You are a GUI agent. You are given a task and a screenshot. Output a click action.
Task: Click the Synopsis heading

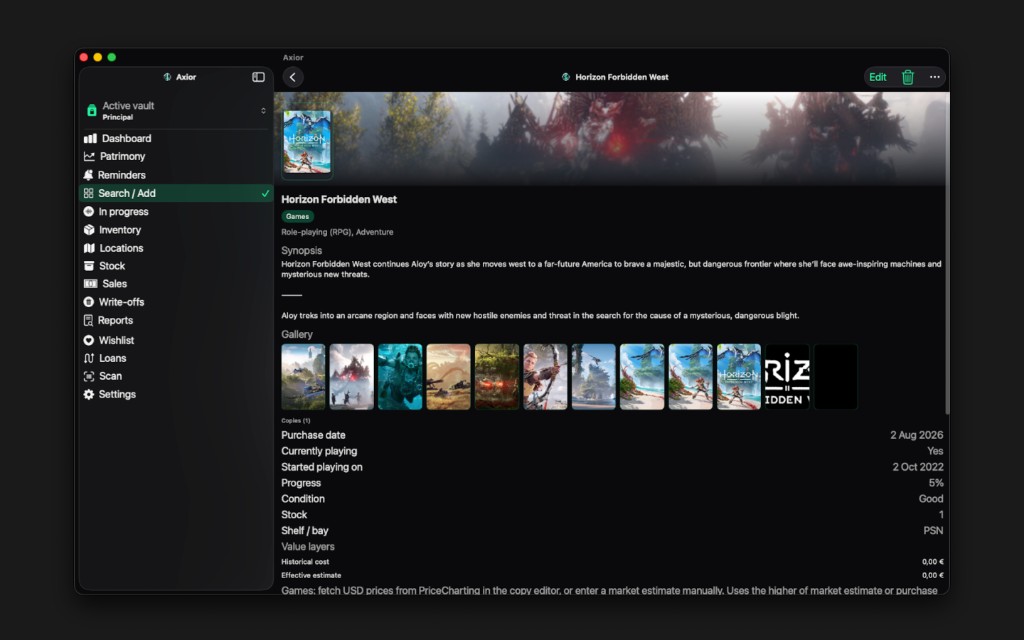tap(302, 251)
